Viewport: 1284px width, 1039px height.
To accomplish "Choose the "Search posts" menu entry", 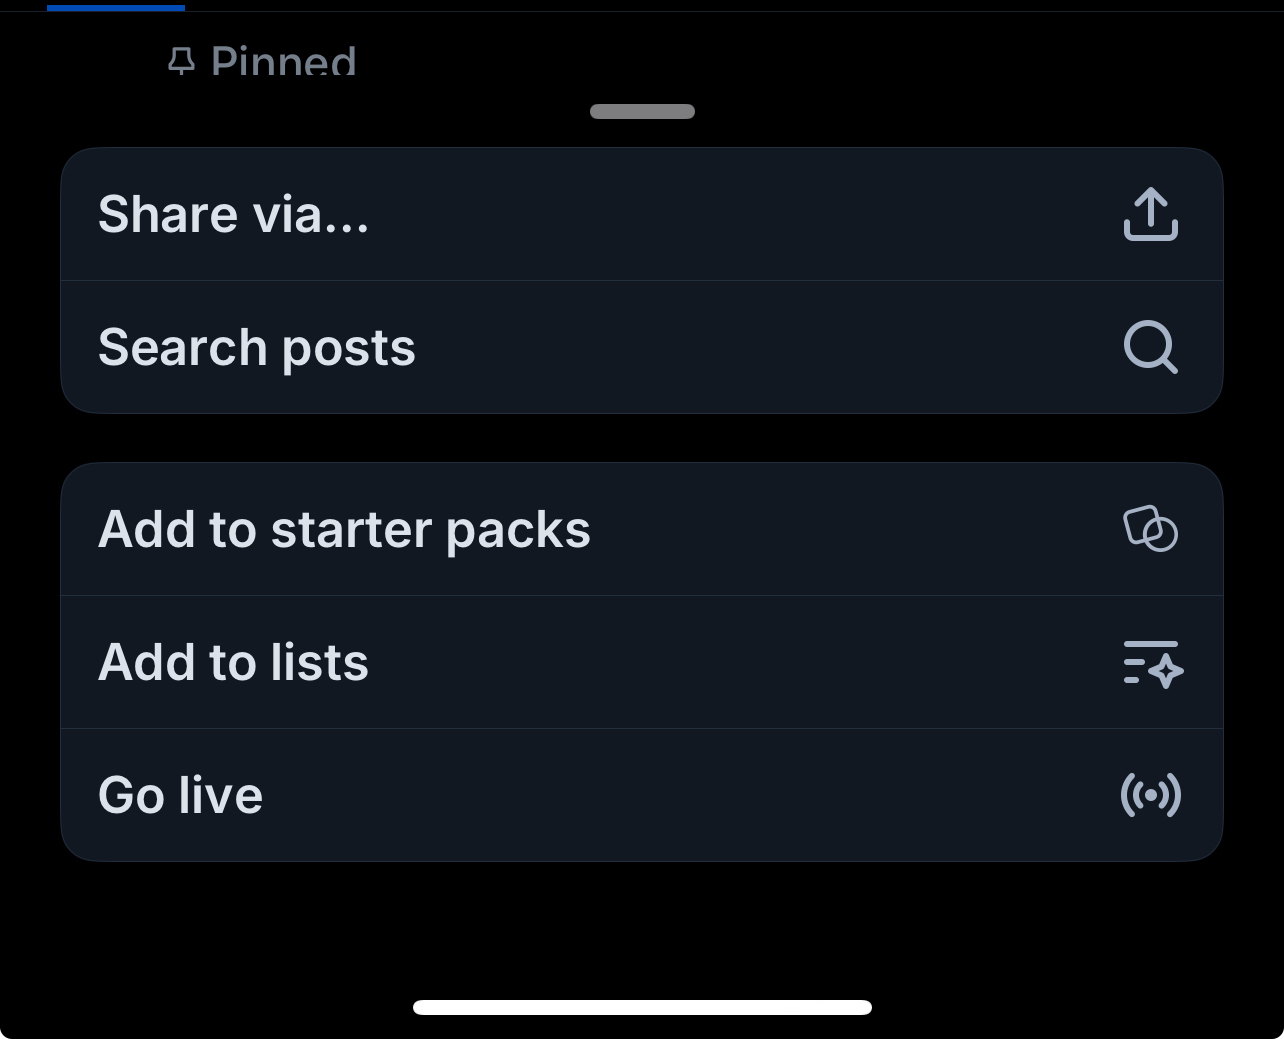I will [x=257, y=347].
